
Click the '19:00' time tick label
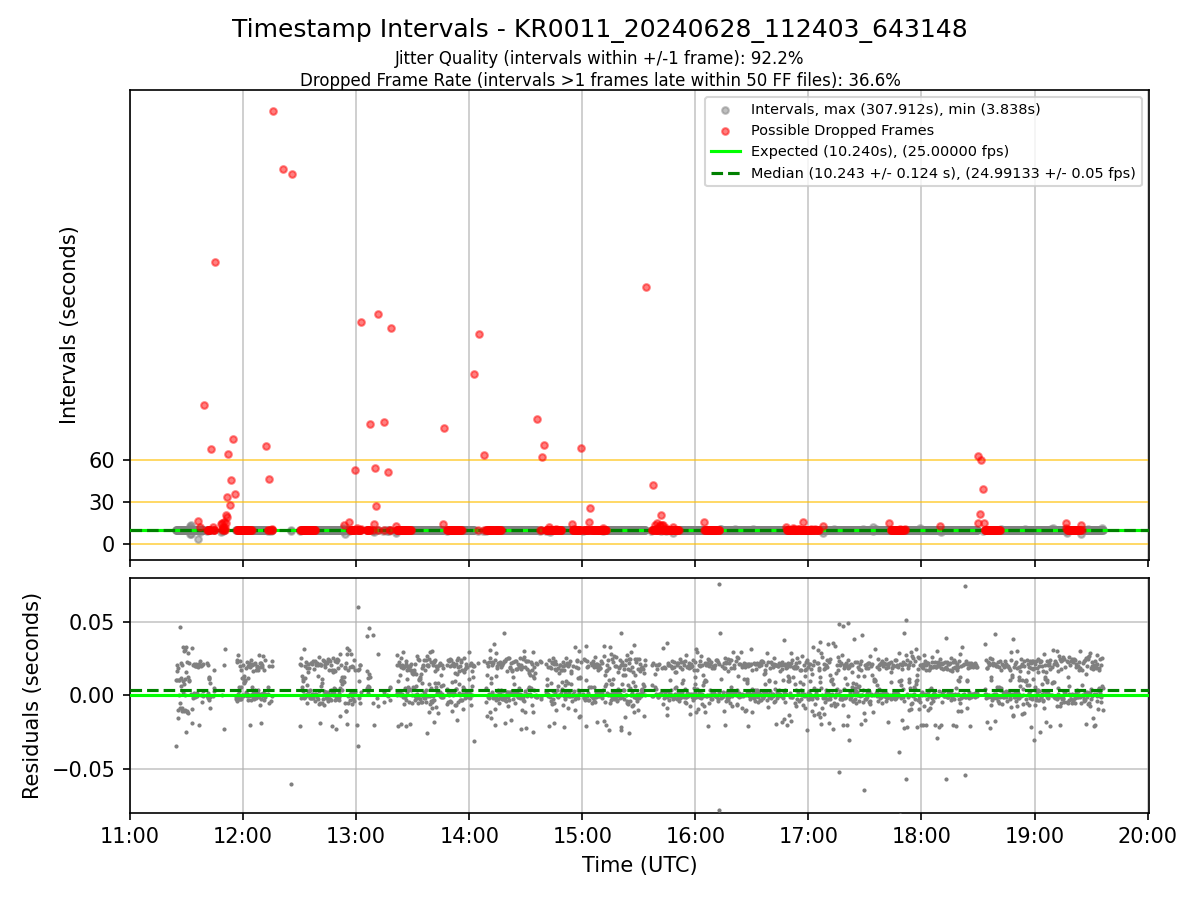point(1034,833)
